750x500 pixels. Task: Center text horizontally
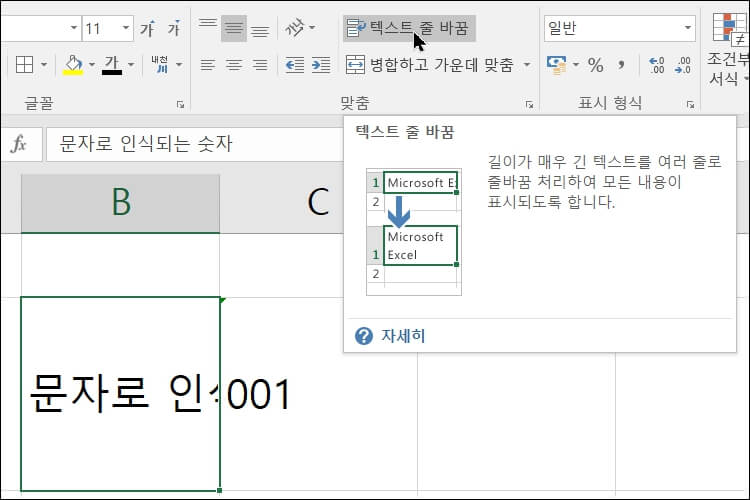pos(234,65)
